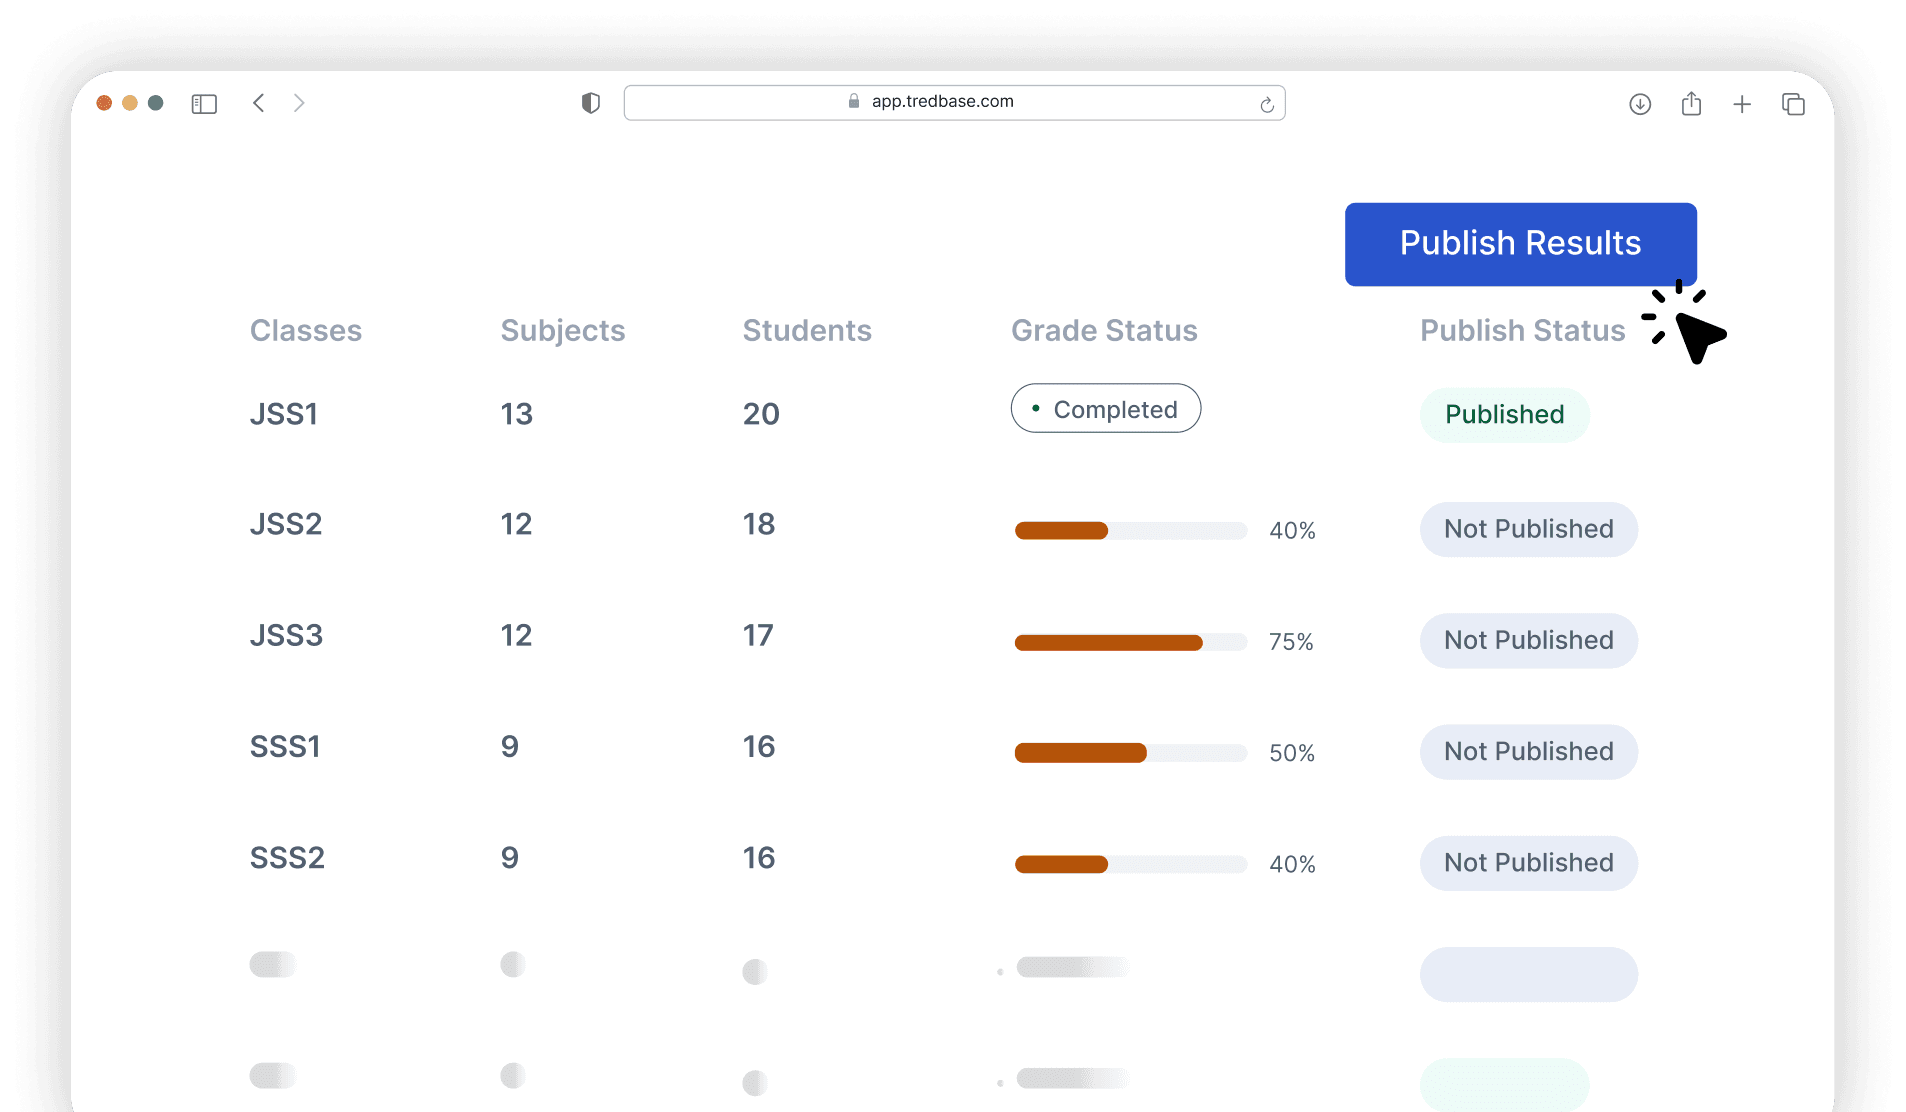Screen dimensions: 1906x1112
Task: Reload the page with refresh icon
Action: 1267,104
